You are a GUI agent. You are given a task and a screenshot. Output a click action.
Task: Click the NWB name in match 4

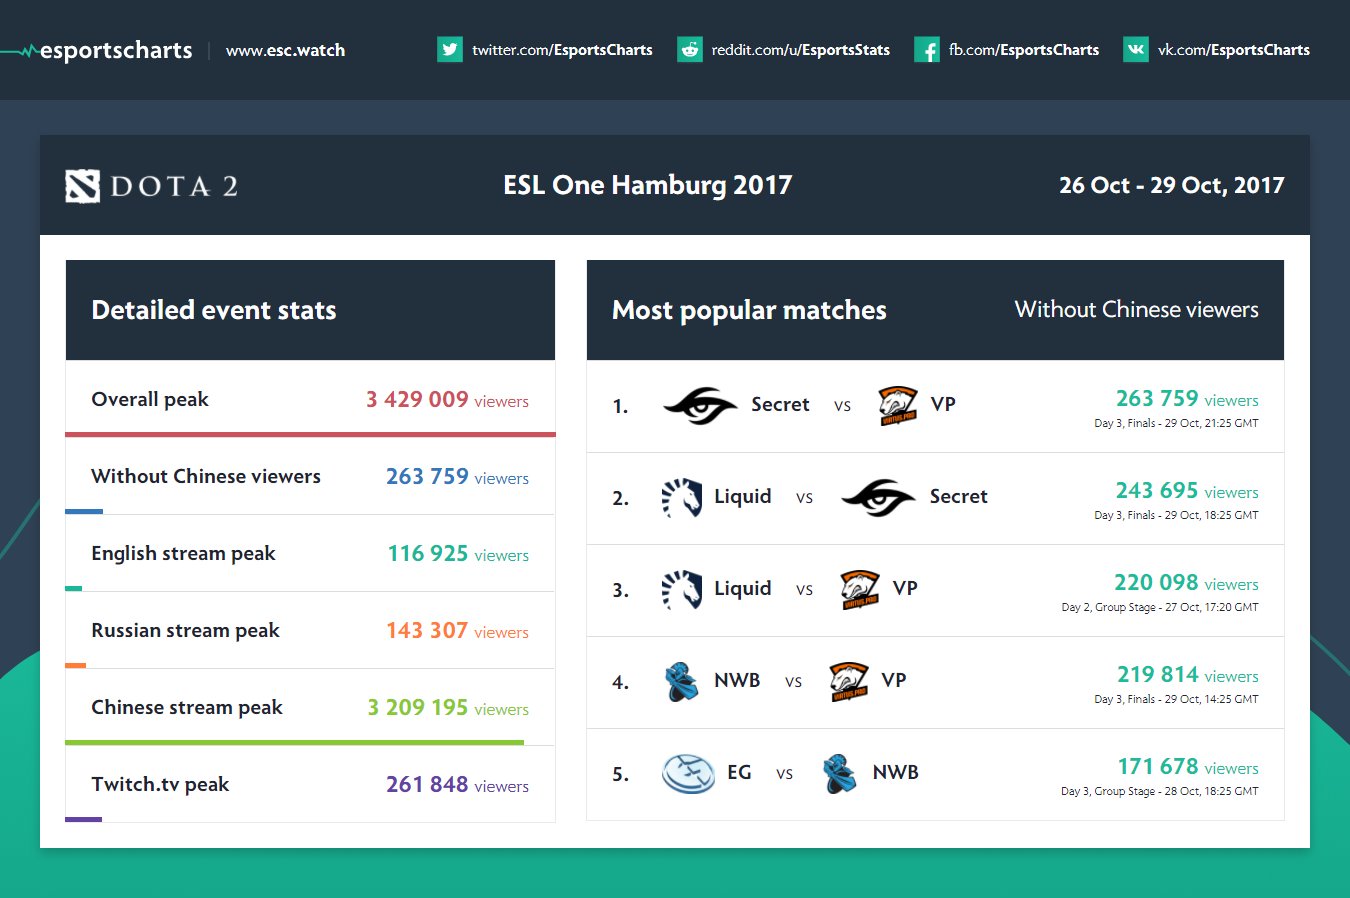(737, 680)
